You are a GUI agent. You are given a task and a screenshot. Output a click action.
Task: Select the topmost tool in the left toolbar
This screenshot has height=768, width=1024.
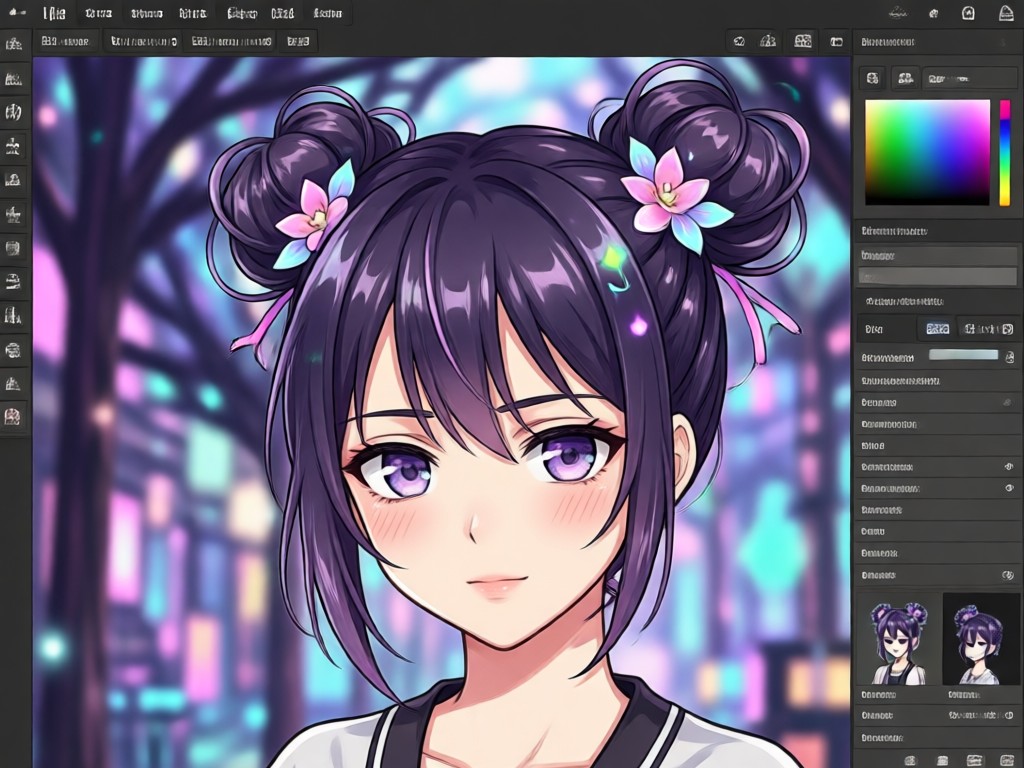[x=14, y=44]
